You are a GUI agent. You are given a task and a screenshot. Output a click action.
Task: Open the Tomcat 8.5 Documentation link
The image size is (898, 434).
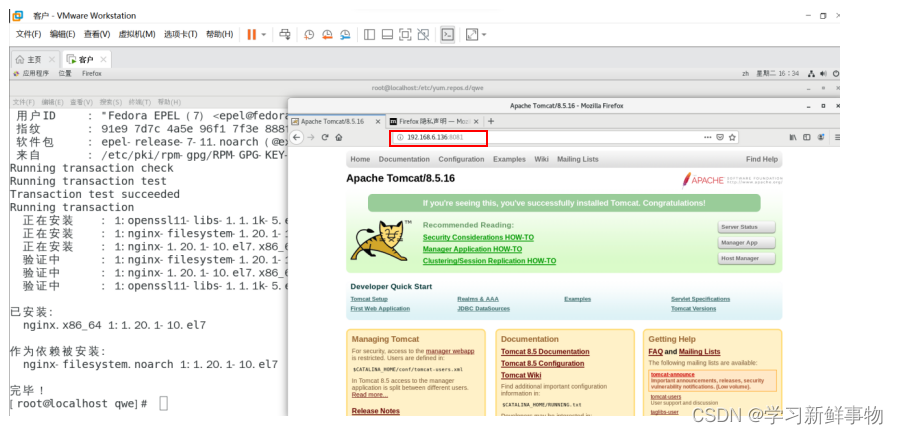point(545,352)
